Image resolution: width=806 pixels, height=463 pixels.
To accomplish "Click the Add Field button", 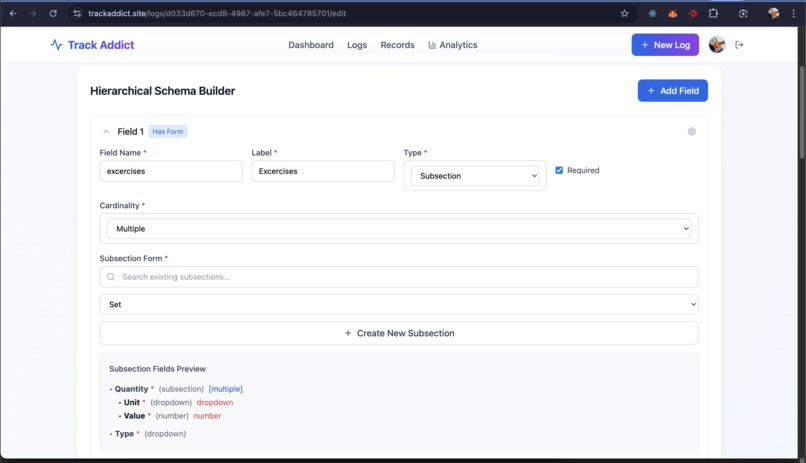I will click(x=672, y=90).
